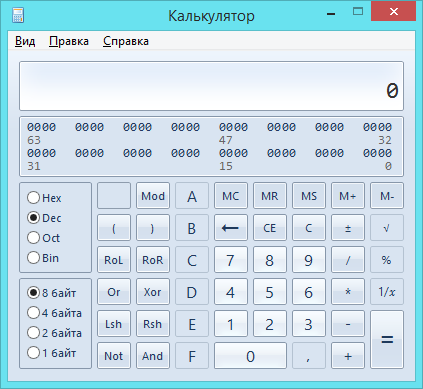This screenshot has height=389, width=423.
Task: Click the digit 8 button
Action: tap(270, 260)
